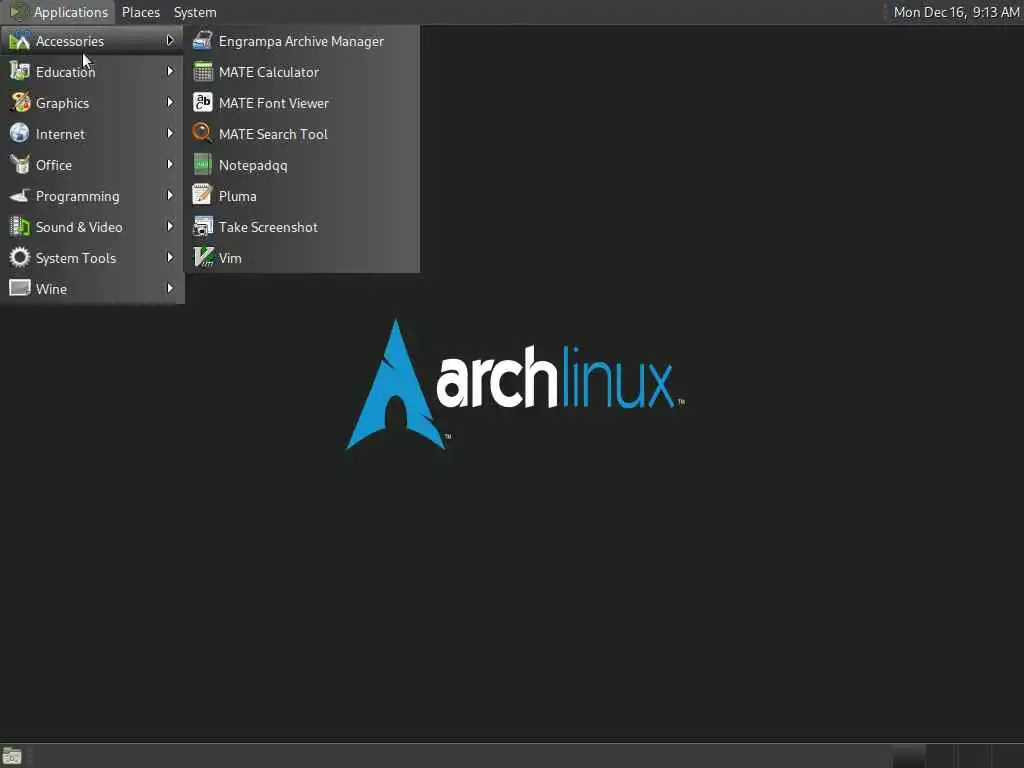Click the workspace switcher in bottom panel

pyautogui.click(x=957, y=756)
